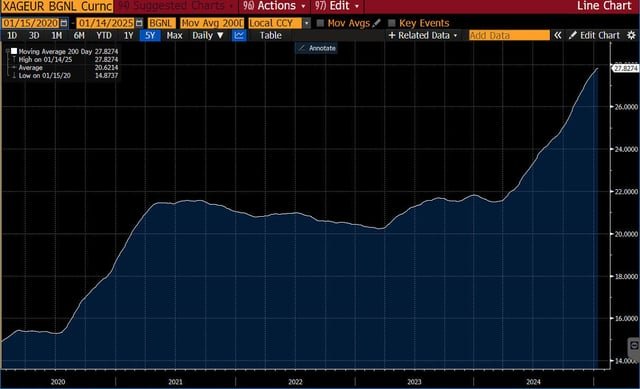Viewport: 640px width, 389px height.
Task: Click the 2024 year label on time axis
Action: click(533, 382)
